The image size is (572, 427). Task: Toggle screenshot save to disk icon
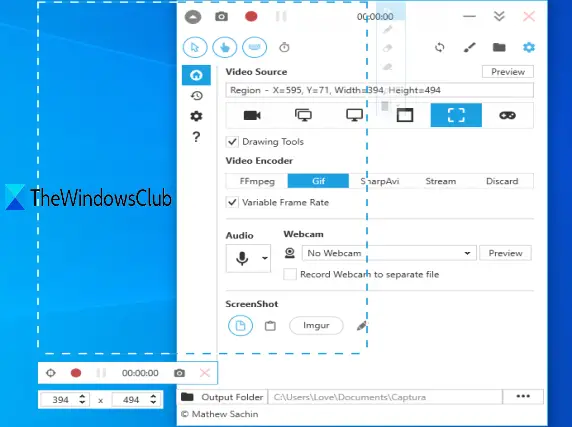pos(240,326)
